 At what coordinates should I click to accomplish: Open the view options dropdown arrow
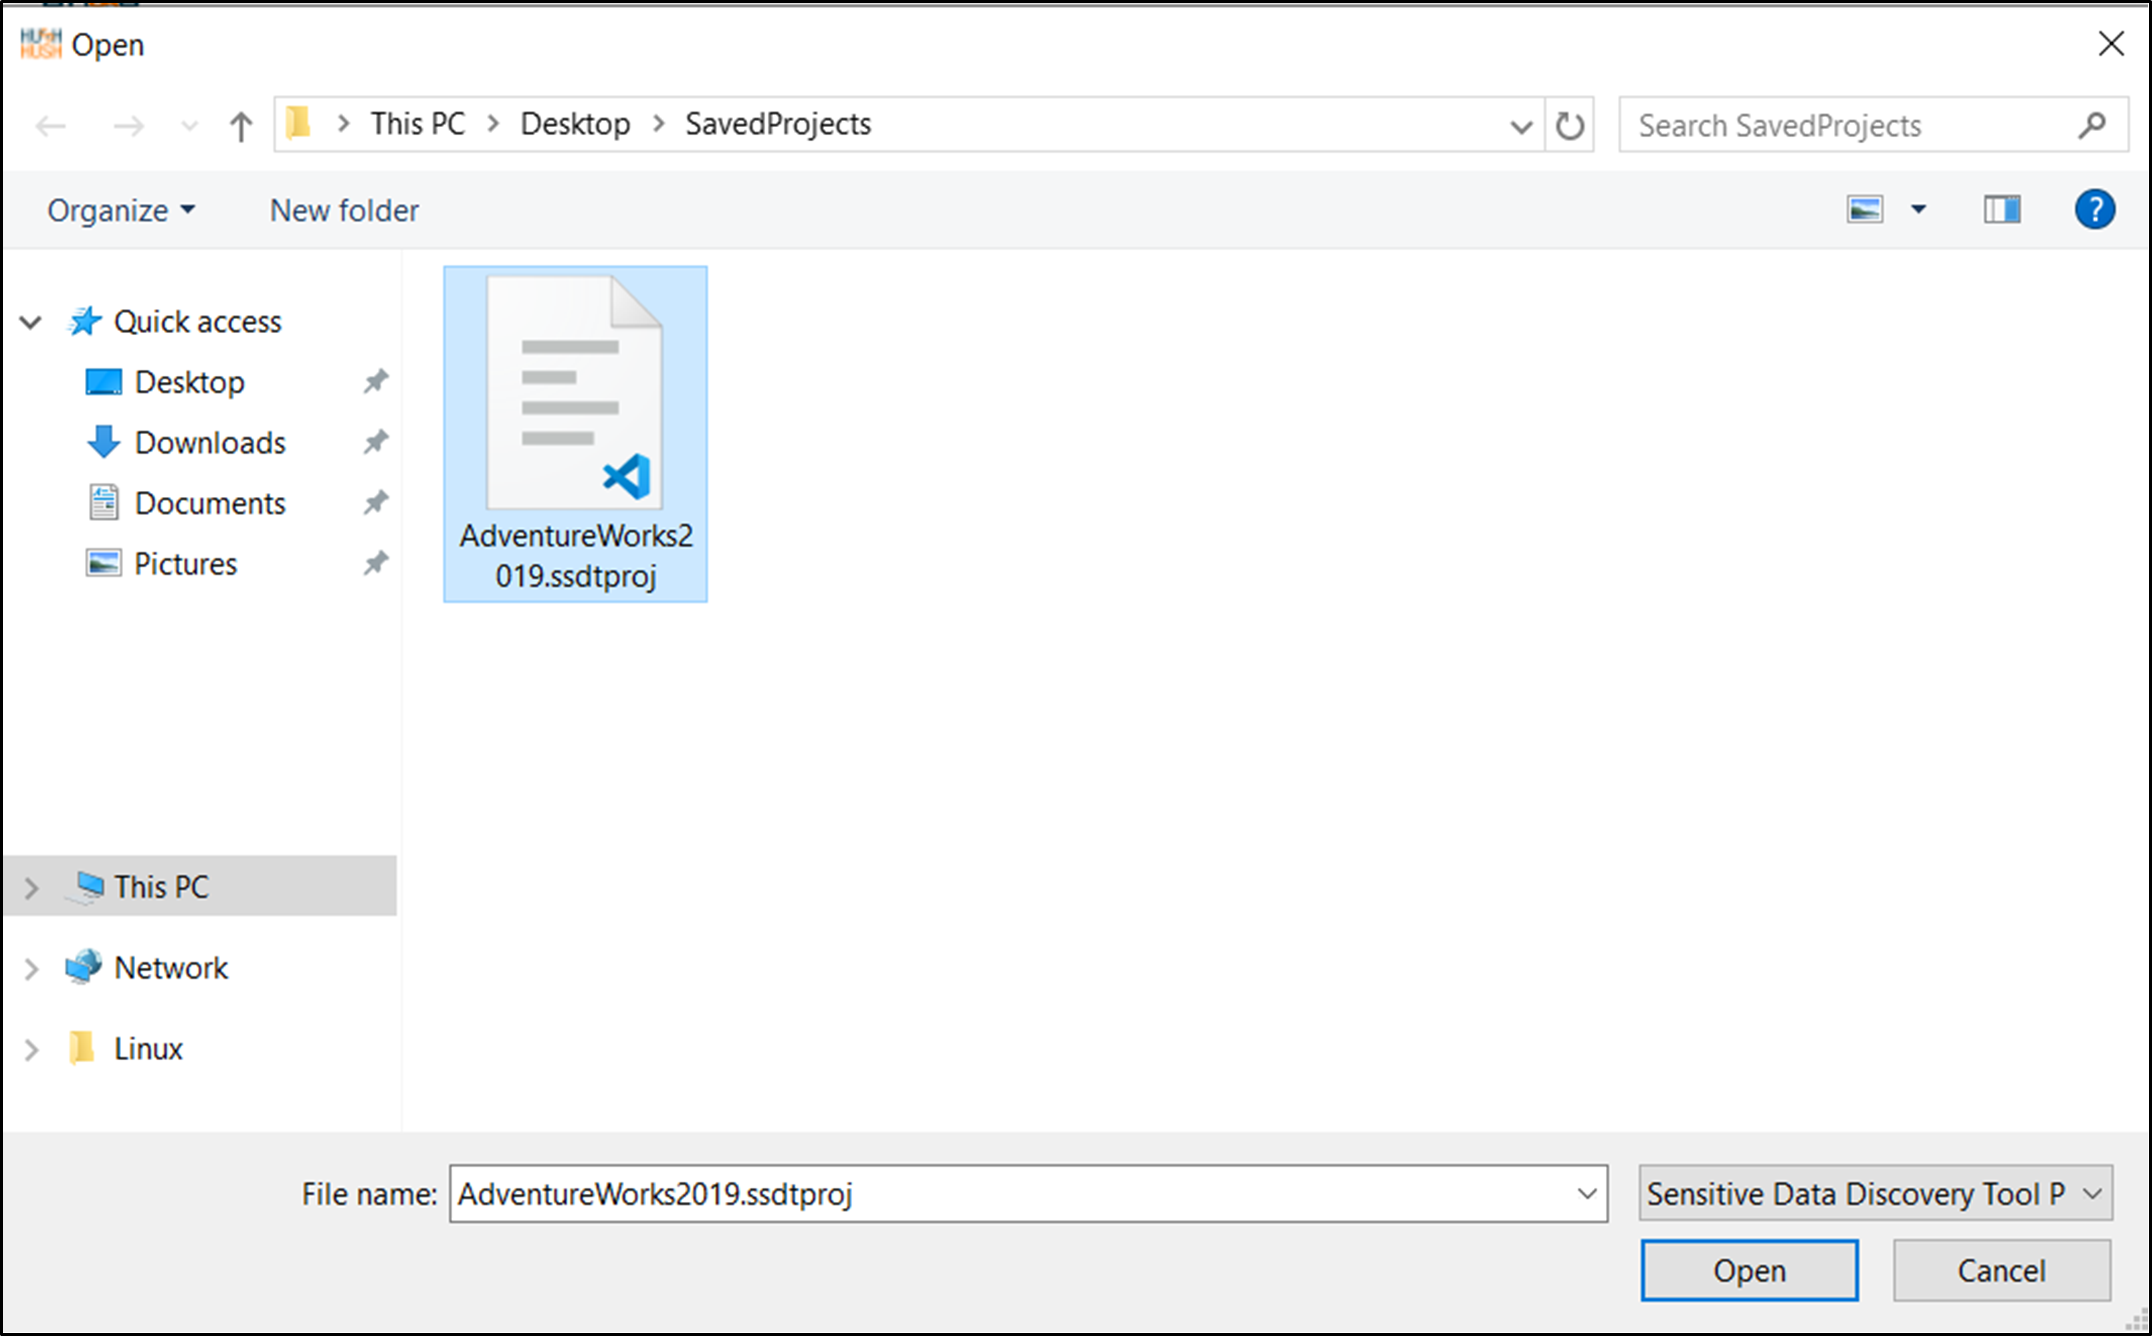1918,210
